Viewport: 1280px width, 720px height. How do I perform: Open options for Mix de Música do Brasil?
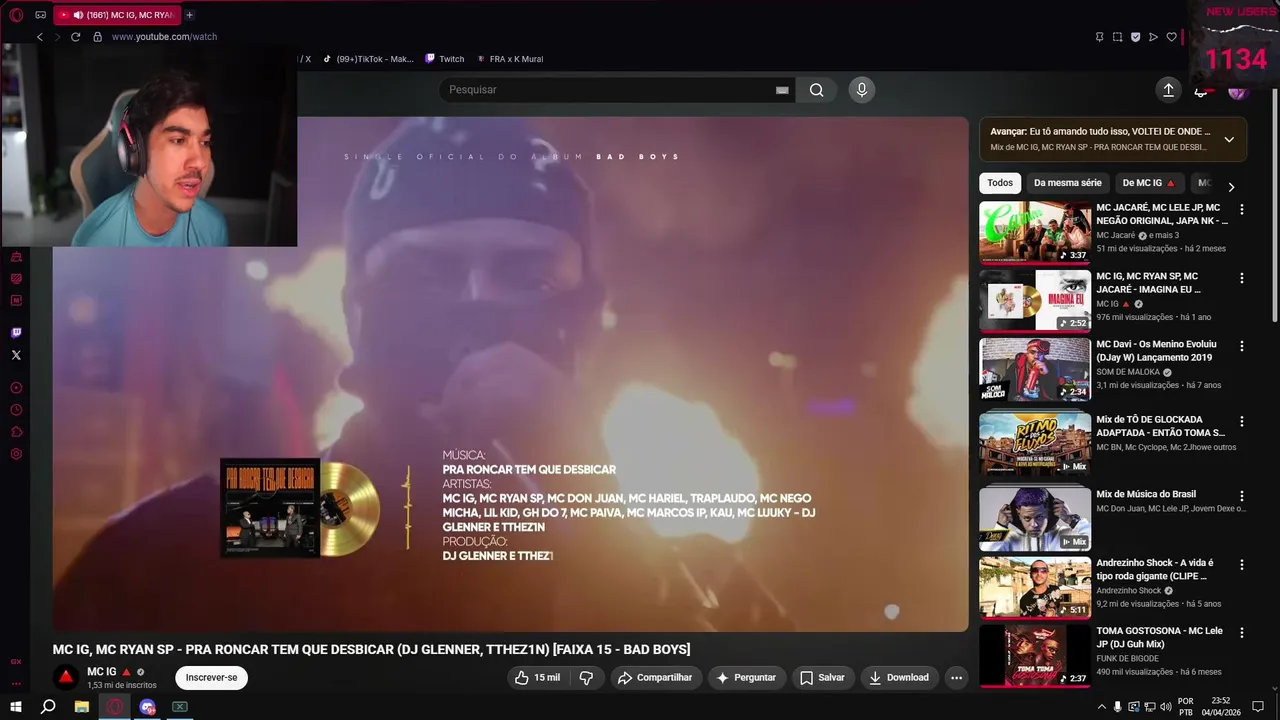point(1242,496)
